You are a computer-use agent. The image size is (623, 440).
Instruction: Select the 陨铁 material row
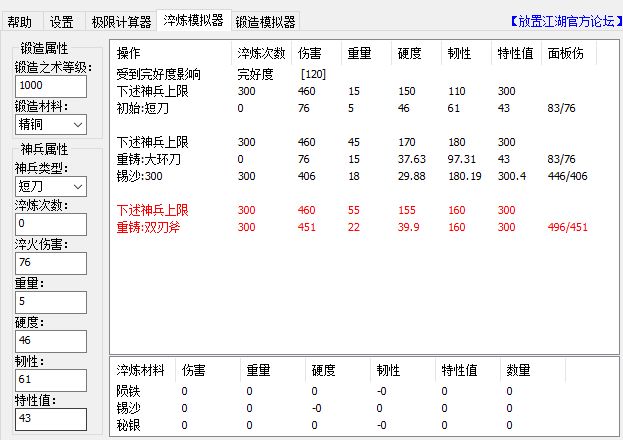click(x=339, y=392)
